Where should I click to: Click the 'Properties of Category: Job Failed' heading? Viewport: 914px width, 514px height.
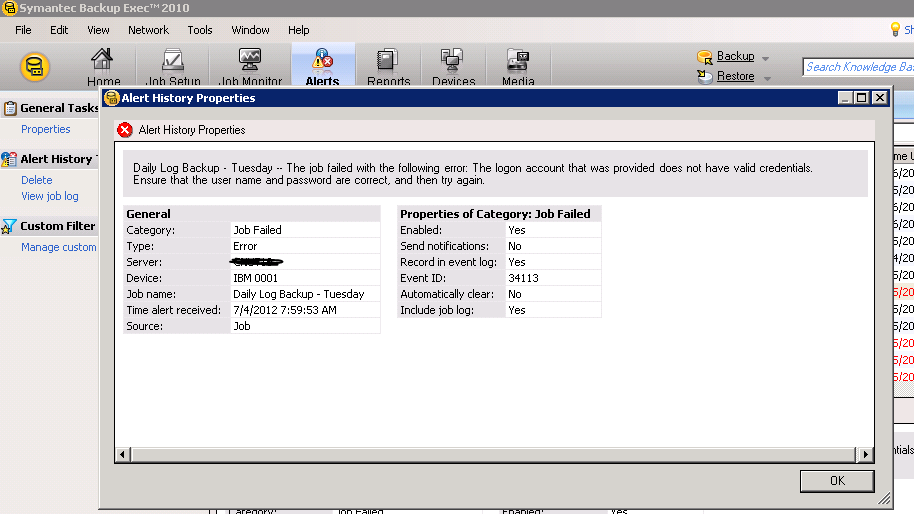click(495, 214)
